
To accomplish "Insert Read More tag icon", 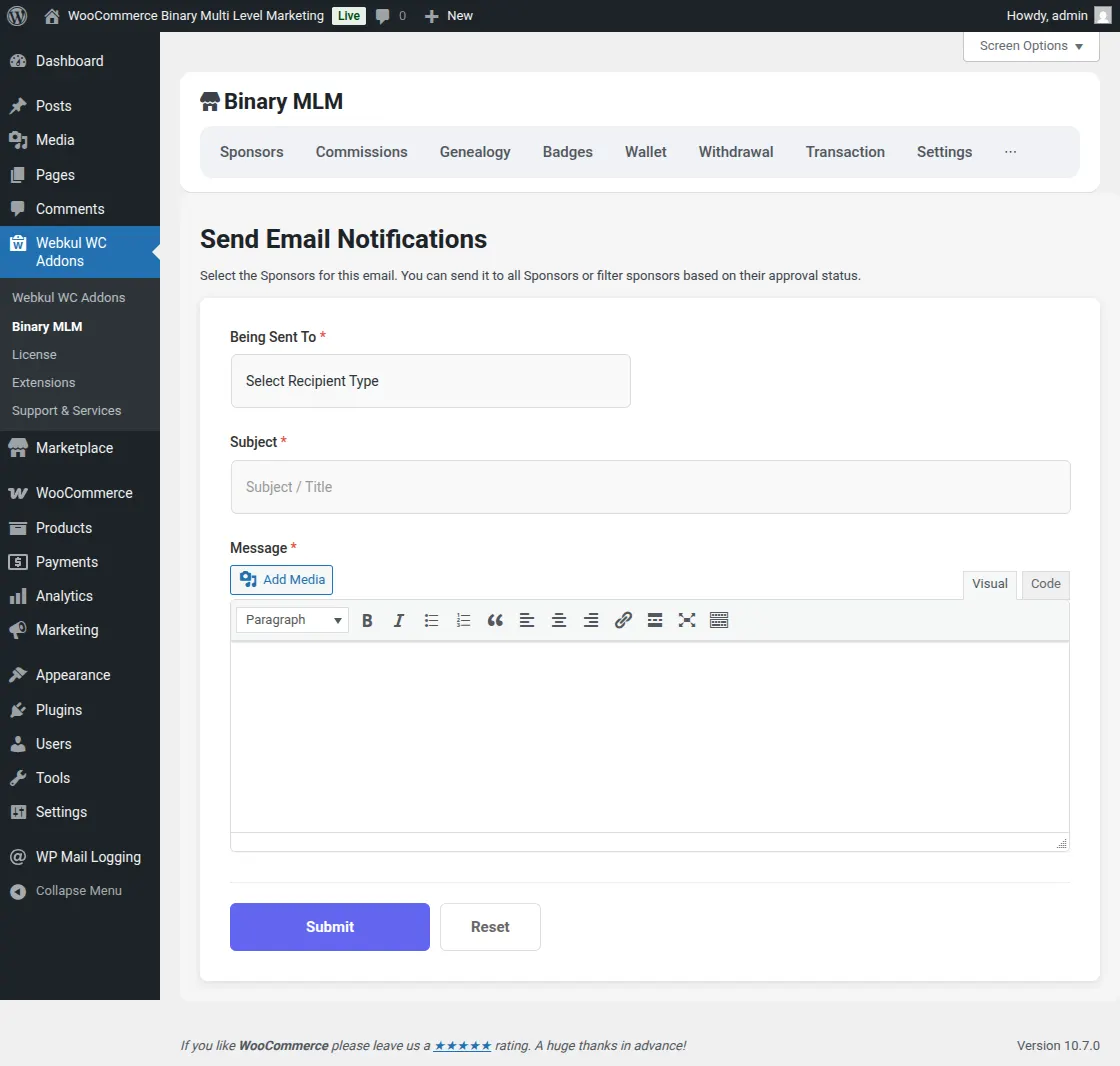I will 654,620.
